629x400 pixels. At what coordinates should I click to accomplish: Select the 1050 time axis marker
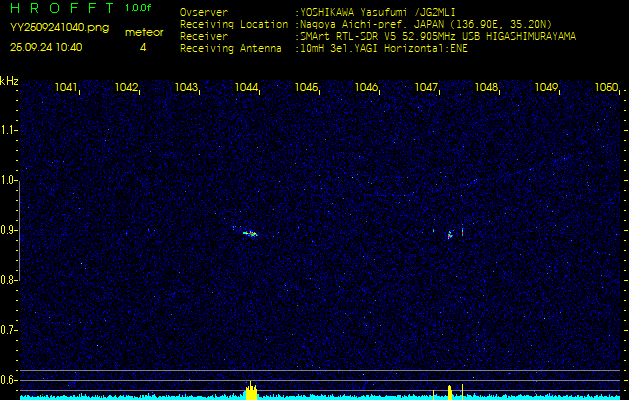pos(606,88)
